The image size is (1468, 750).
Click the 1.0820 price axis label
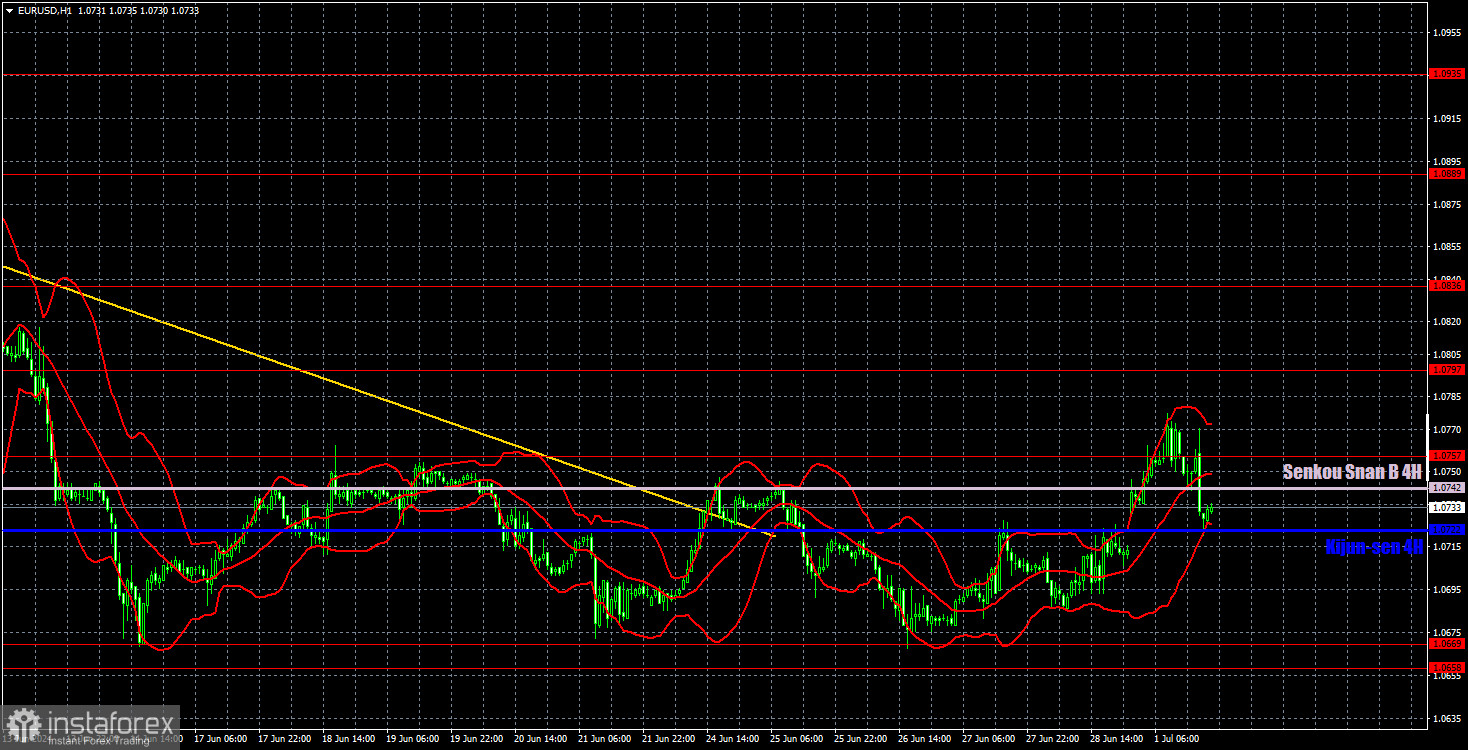[x=1447, y=322]
